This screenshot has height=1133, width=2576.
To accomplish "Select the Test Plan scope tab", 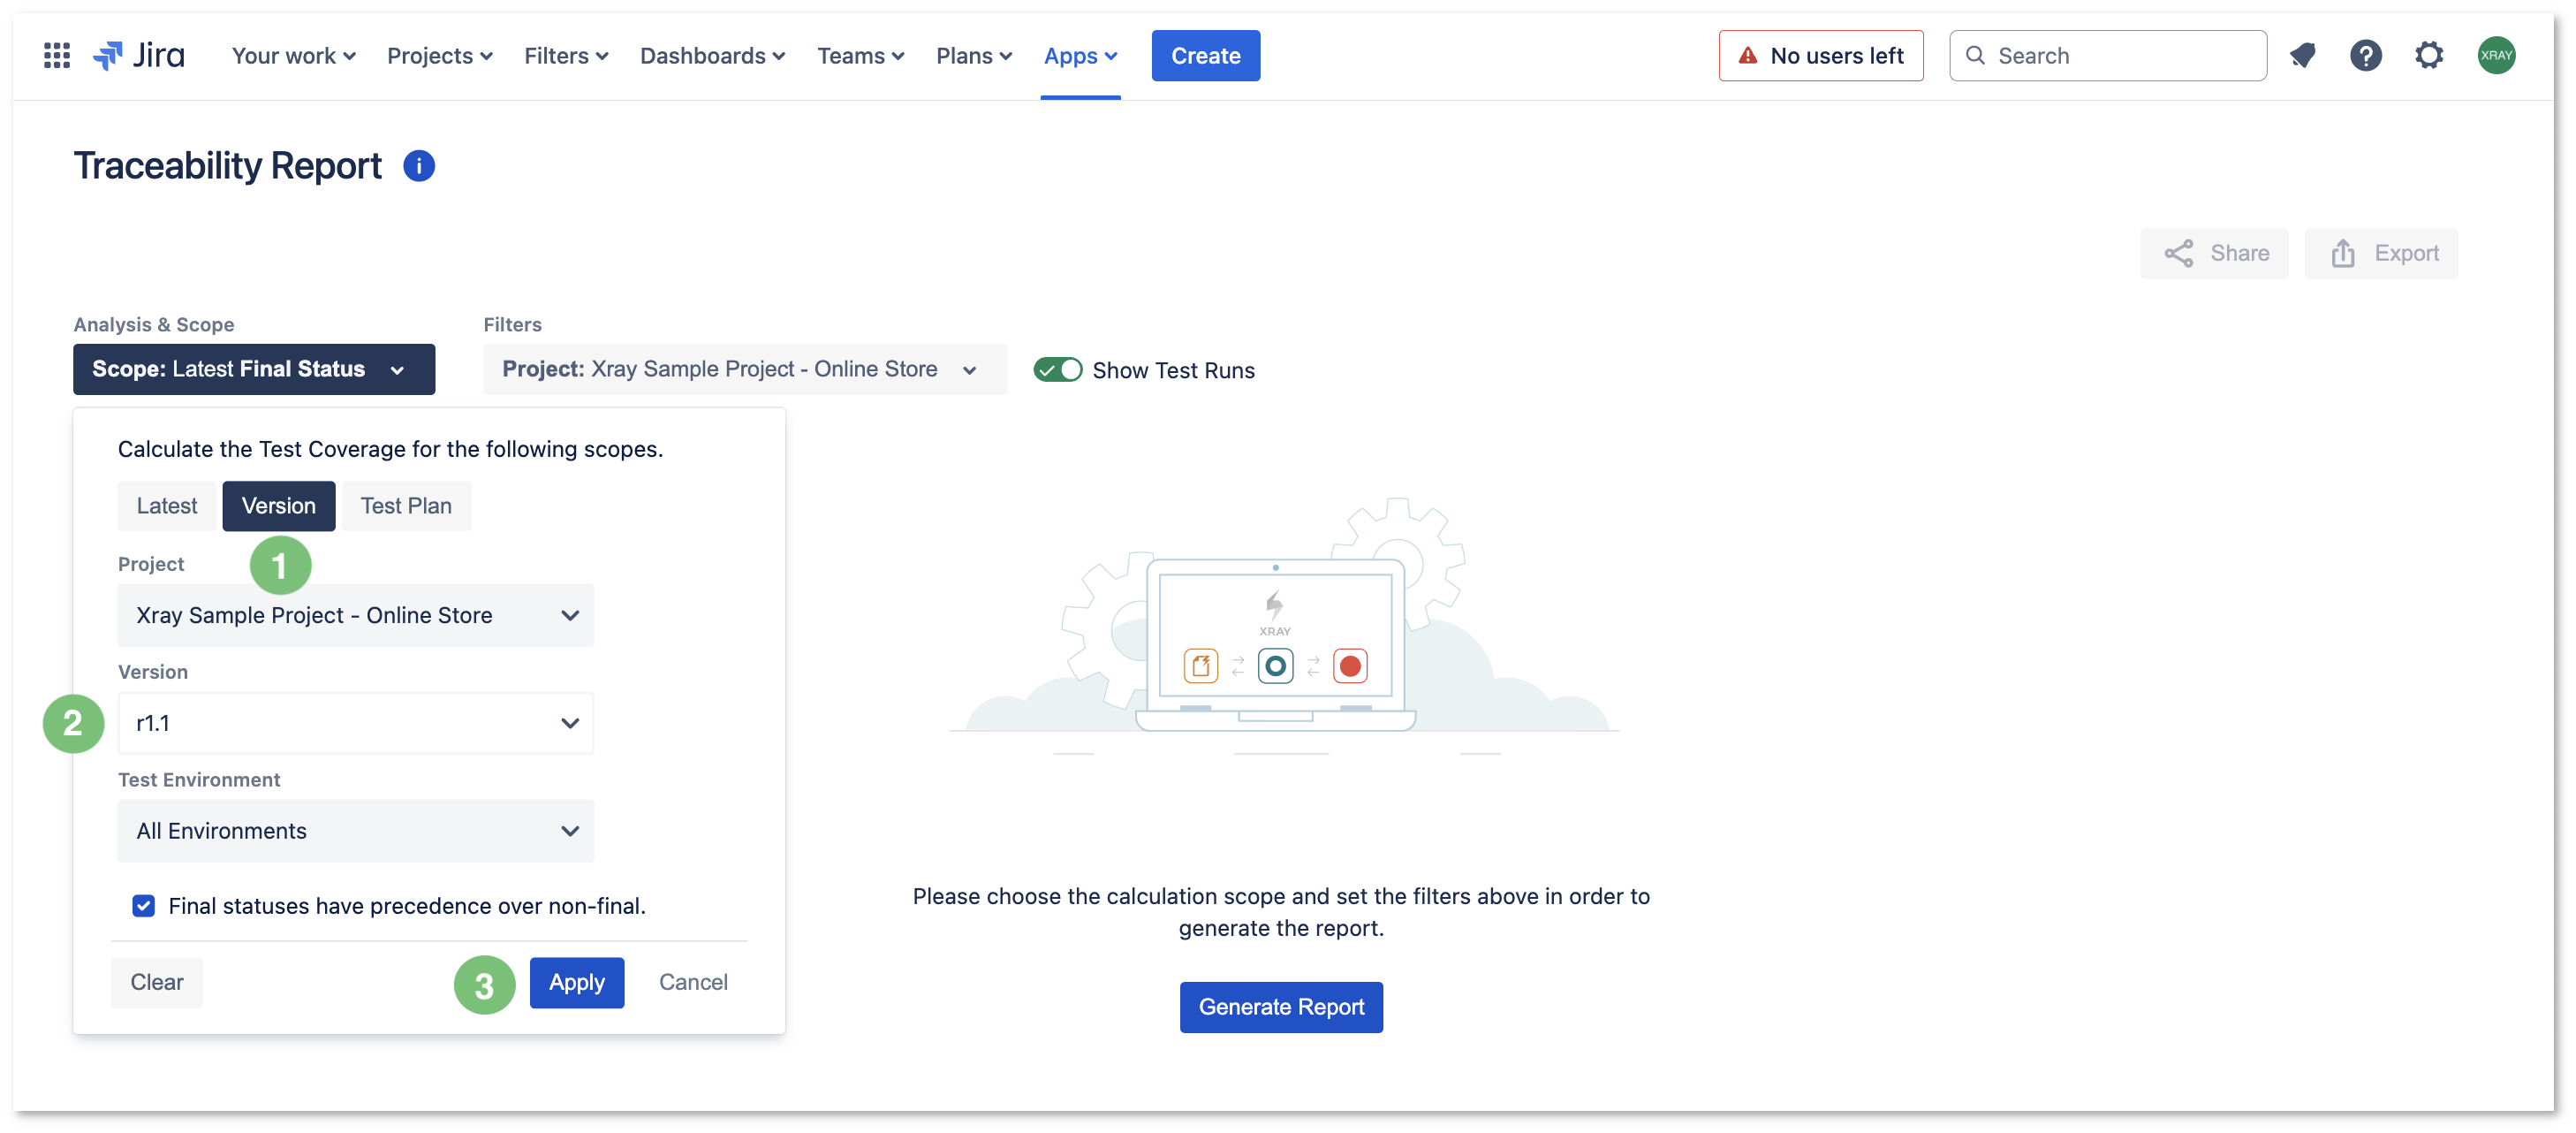I will tap(406, 506).
